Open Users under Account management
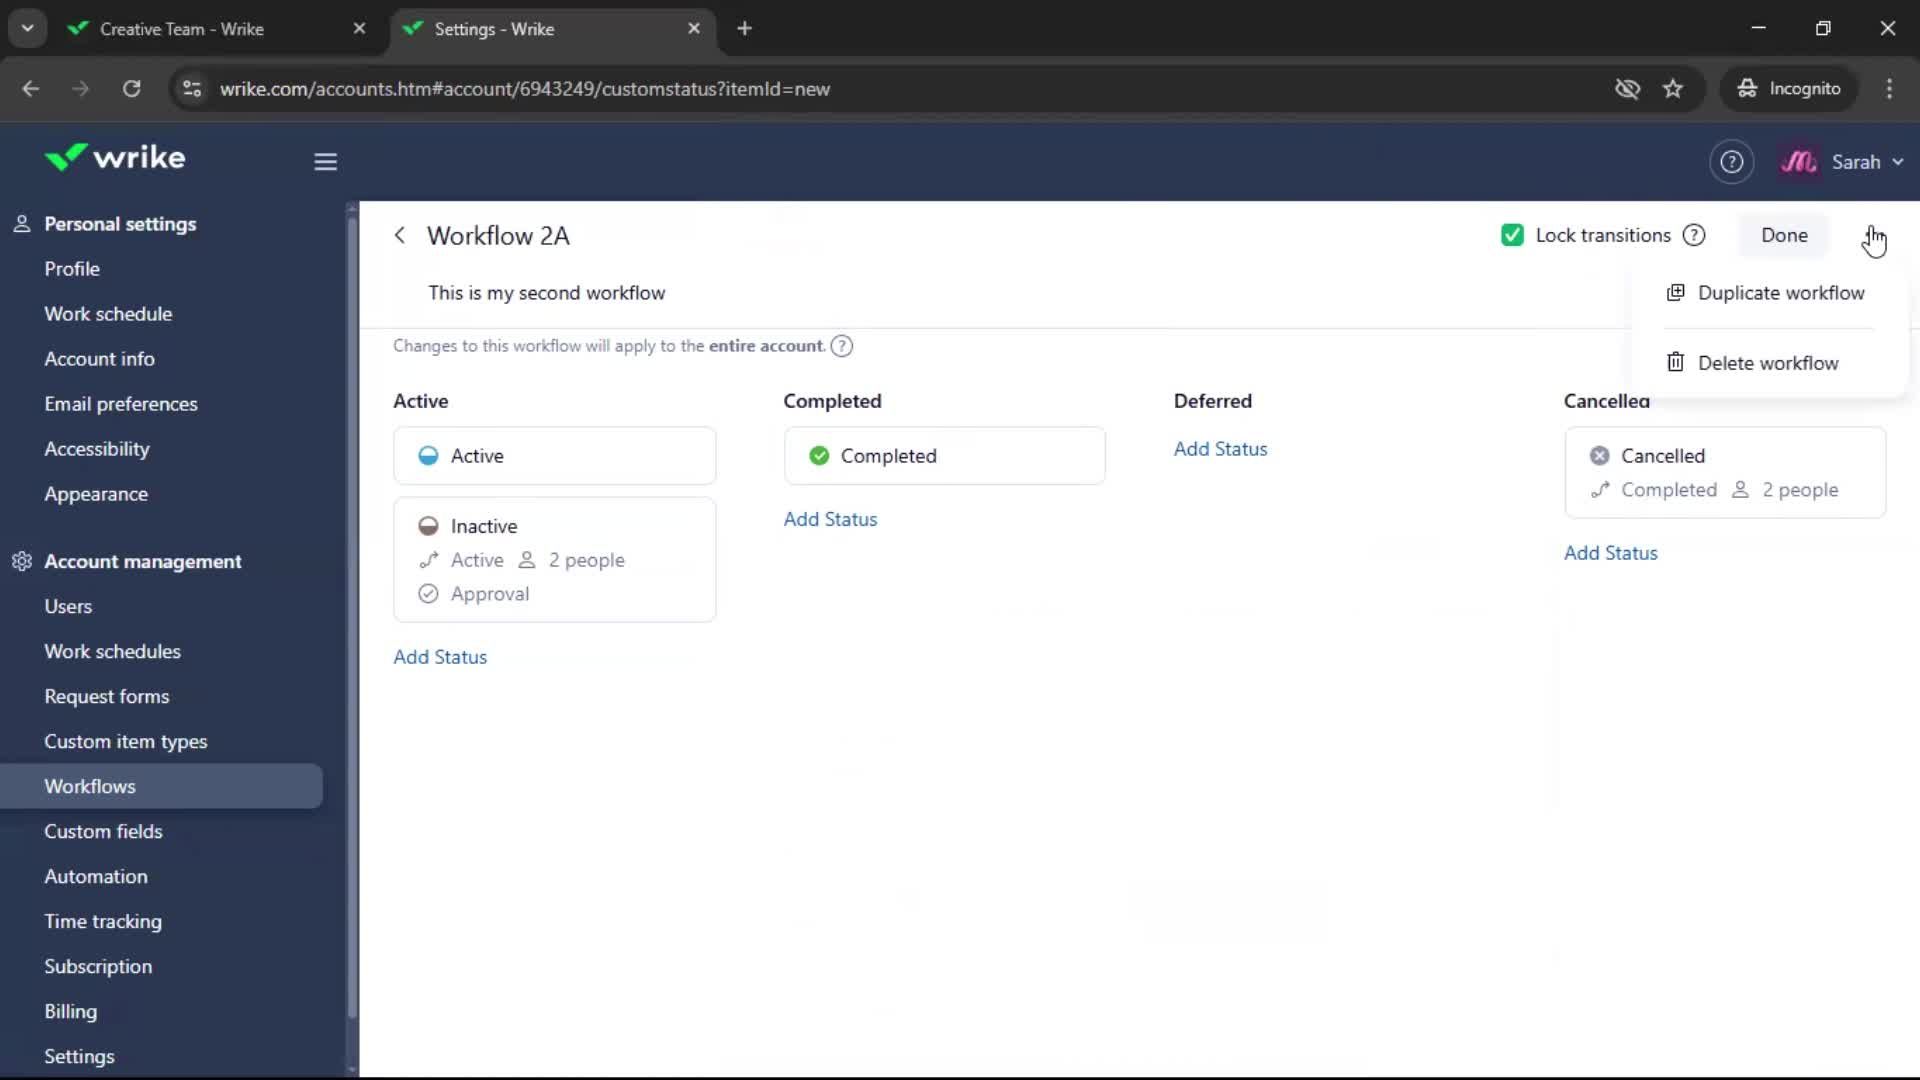The width and height of the screenshot is (1920, 1080). pyautogui.click(x=68, y=606)
